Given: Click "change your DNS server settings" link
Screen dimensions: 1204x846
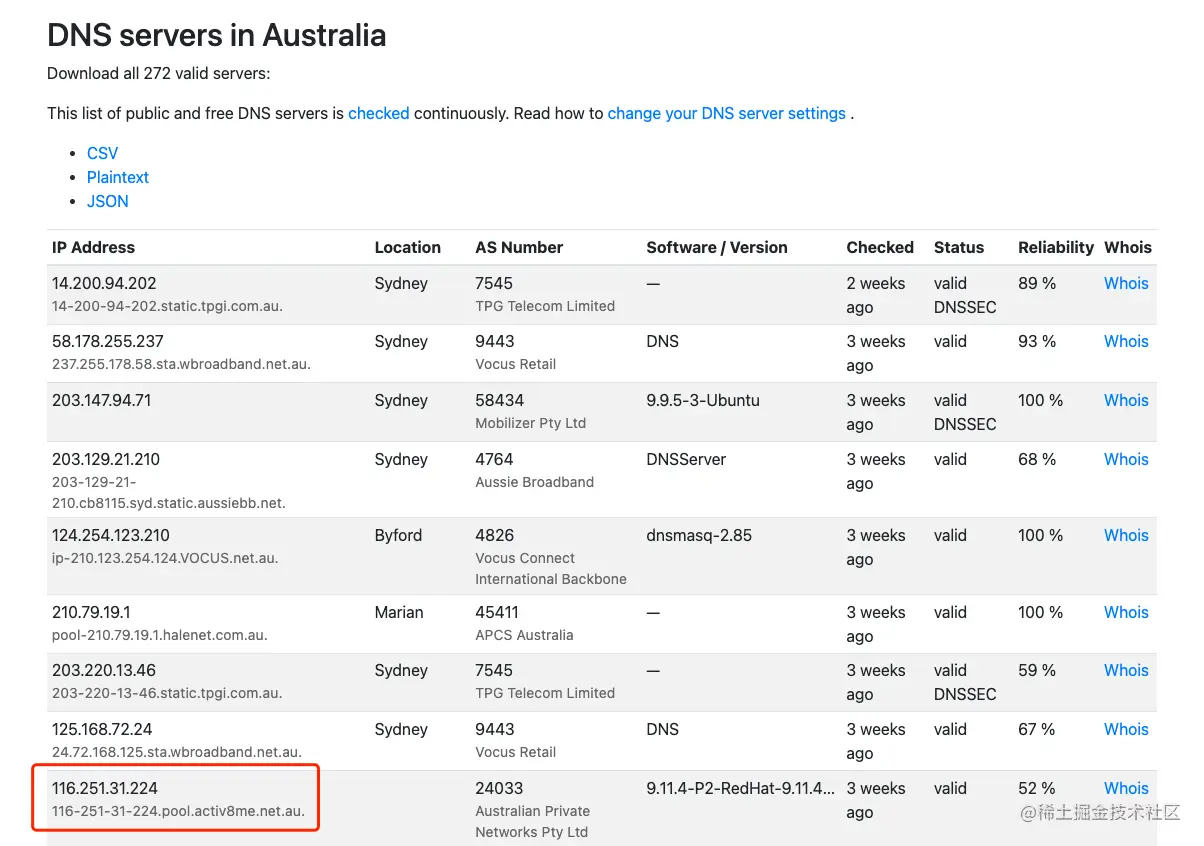Looking at the screenshot, I should (x=726, y=113).
